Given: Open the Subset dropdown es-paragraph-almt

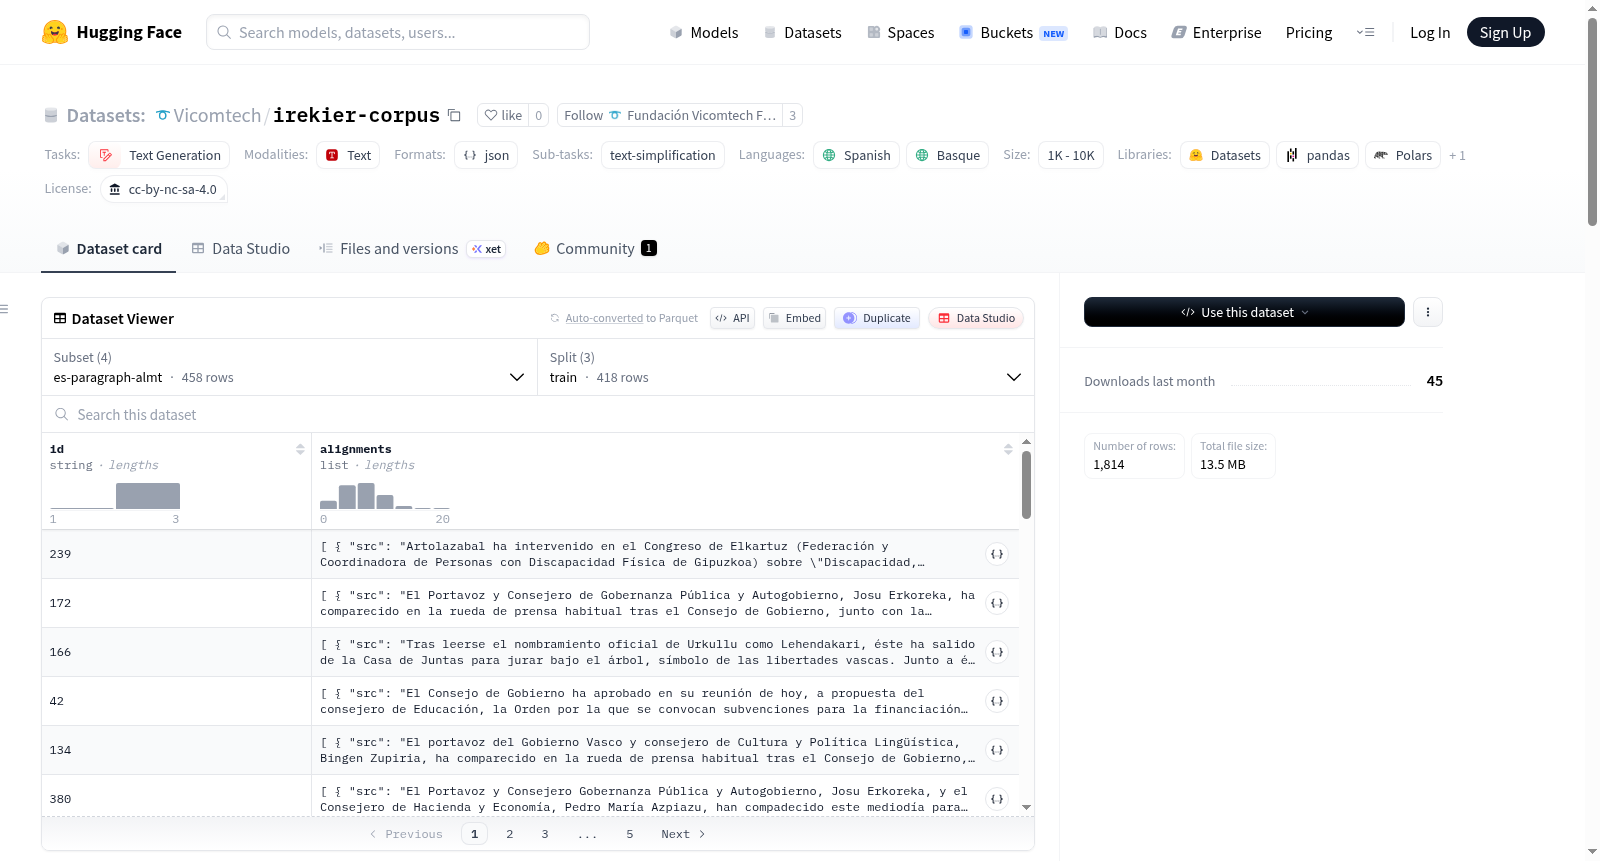Looking at the screenshot, I should click(289, 367).
